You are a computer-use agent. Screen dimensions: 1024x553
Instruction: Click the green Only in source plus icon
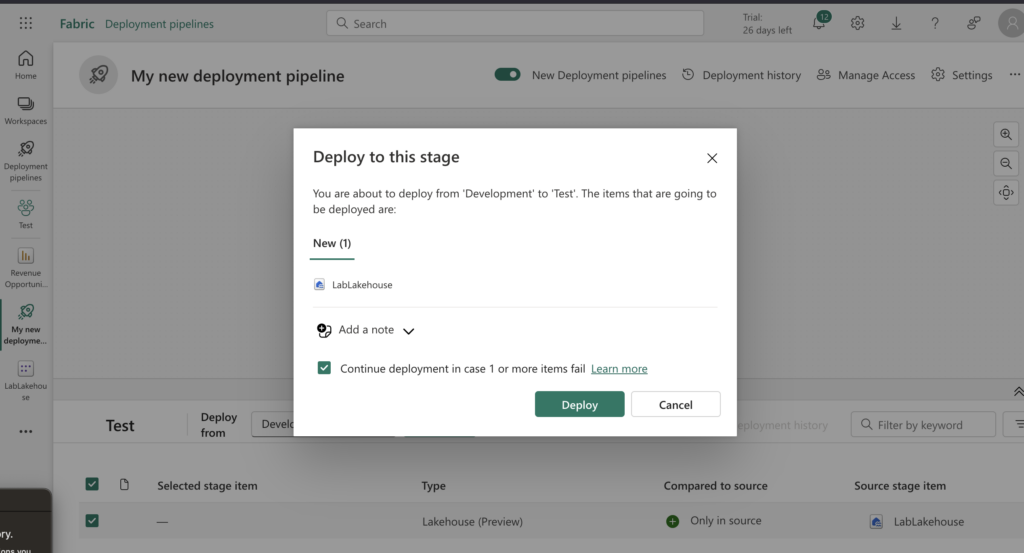point(672,521)
